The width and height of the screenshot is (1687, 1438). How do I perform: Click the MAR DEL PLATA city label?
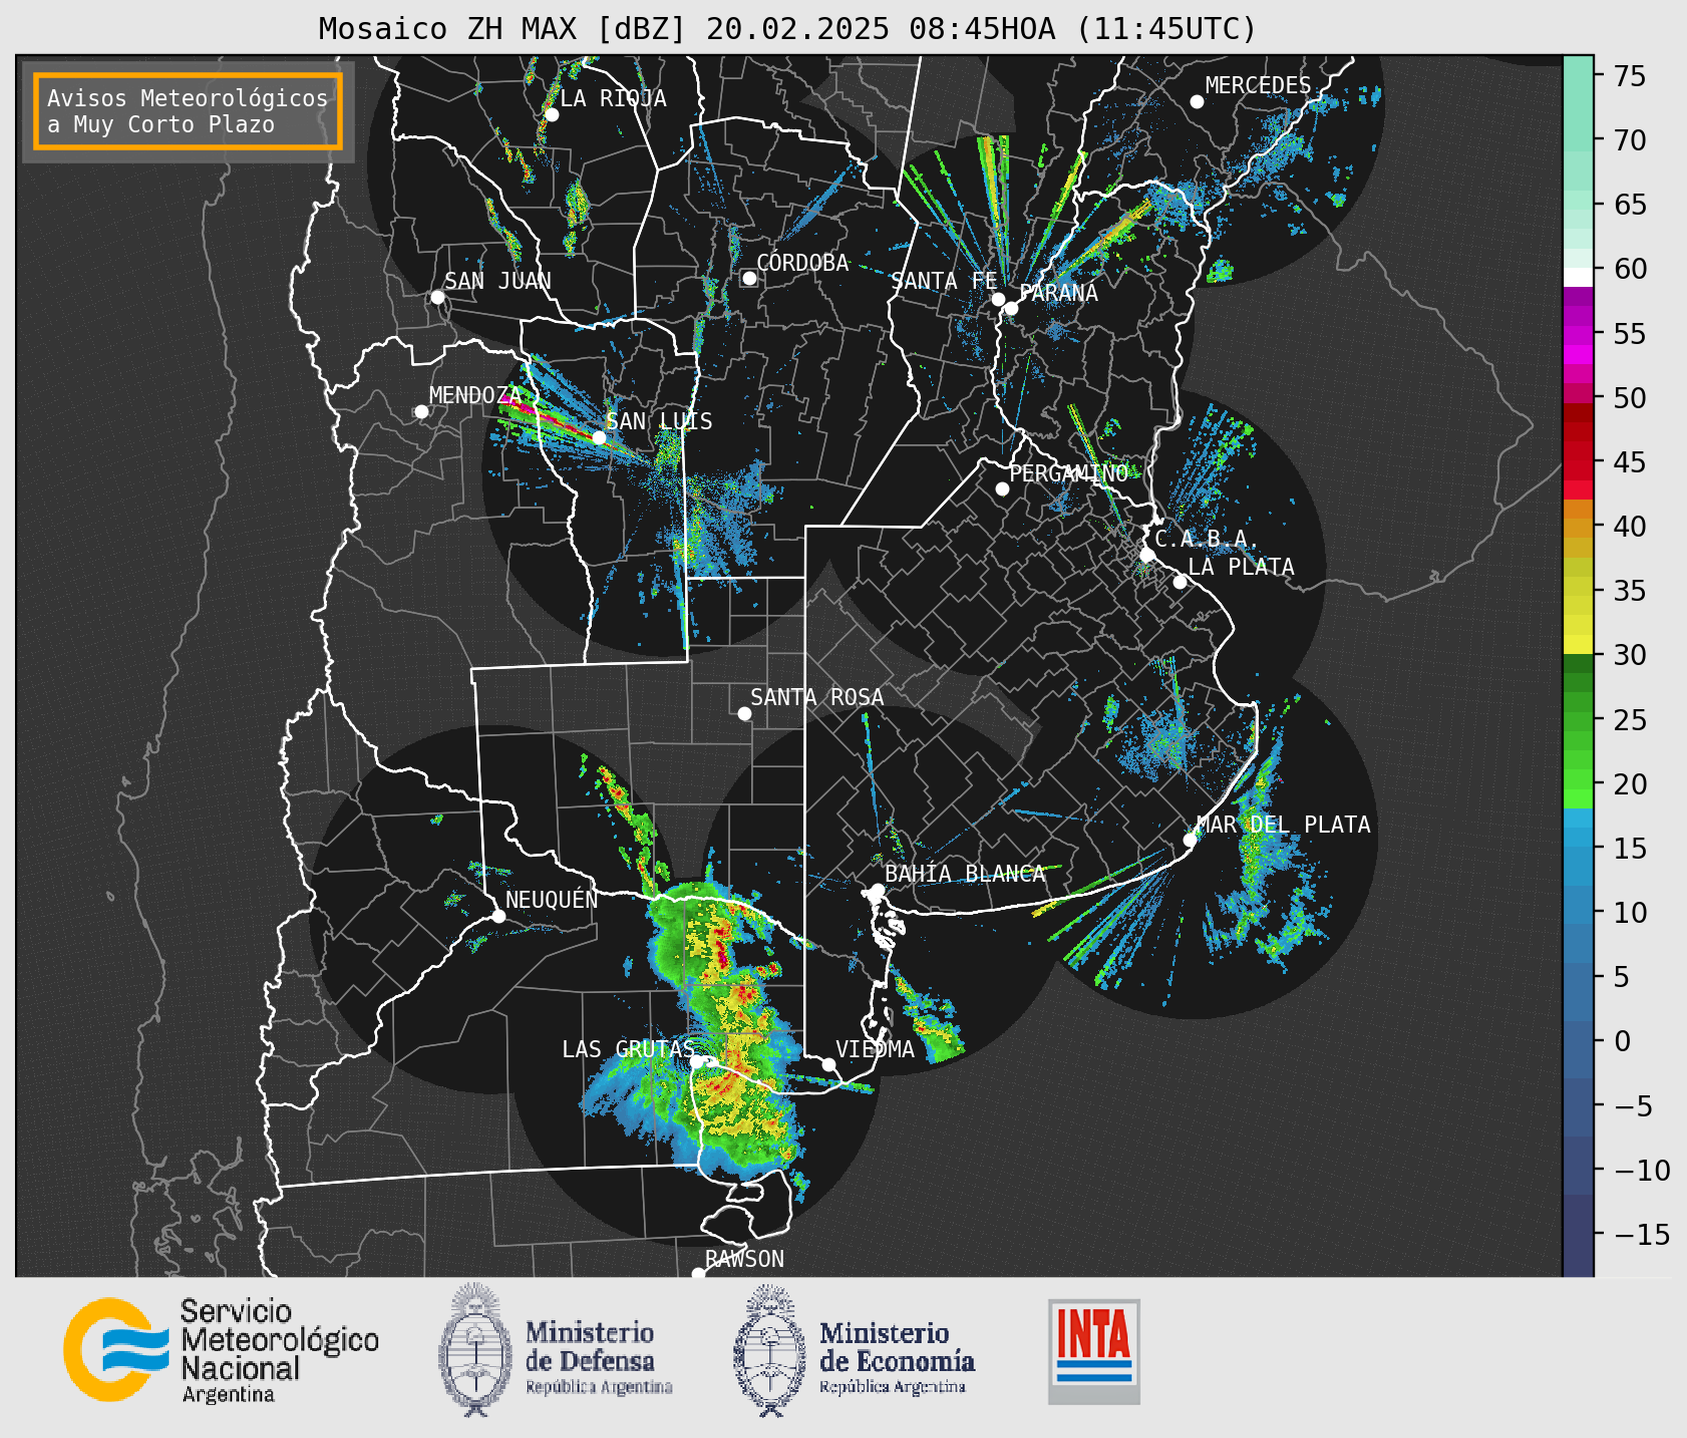coord(1284,825)
